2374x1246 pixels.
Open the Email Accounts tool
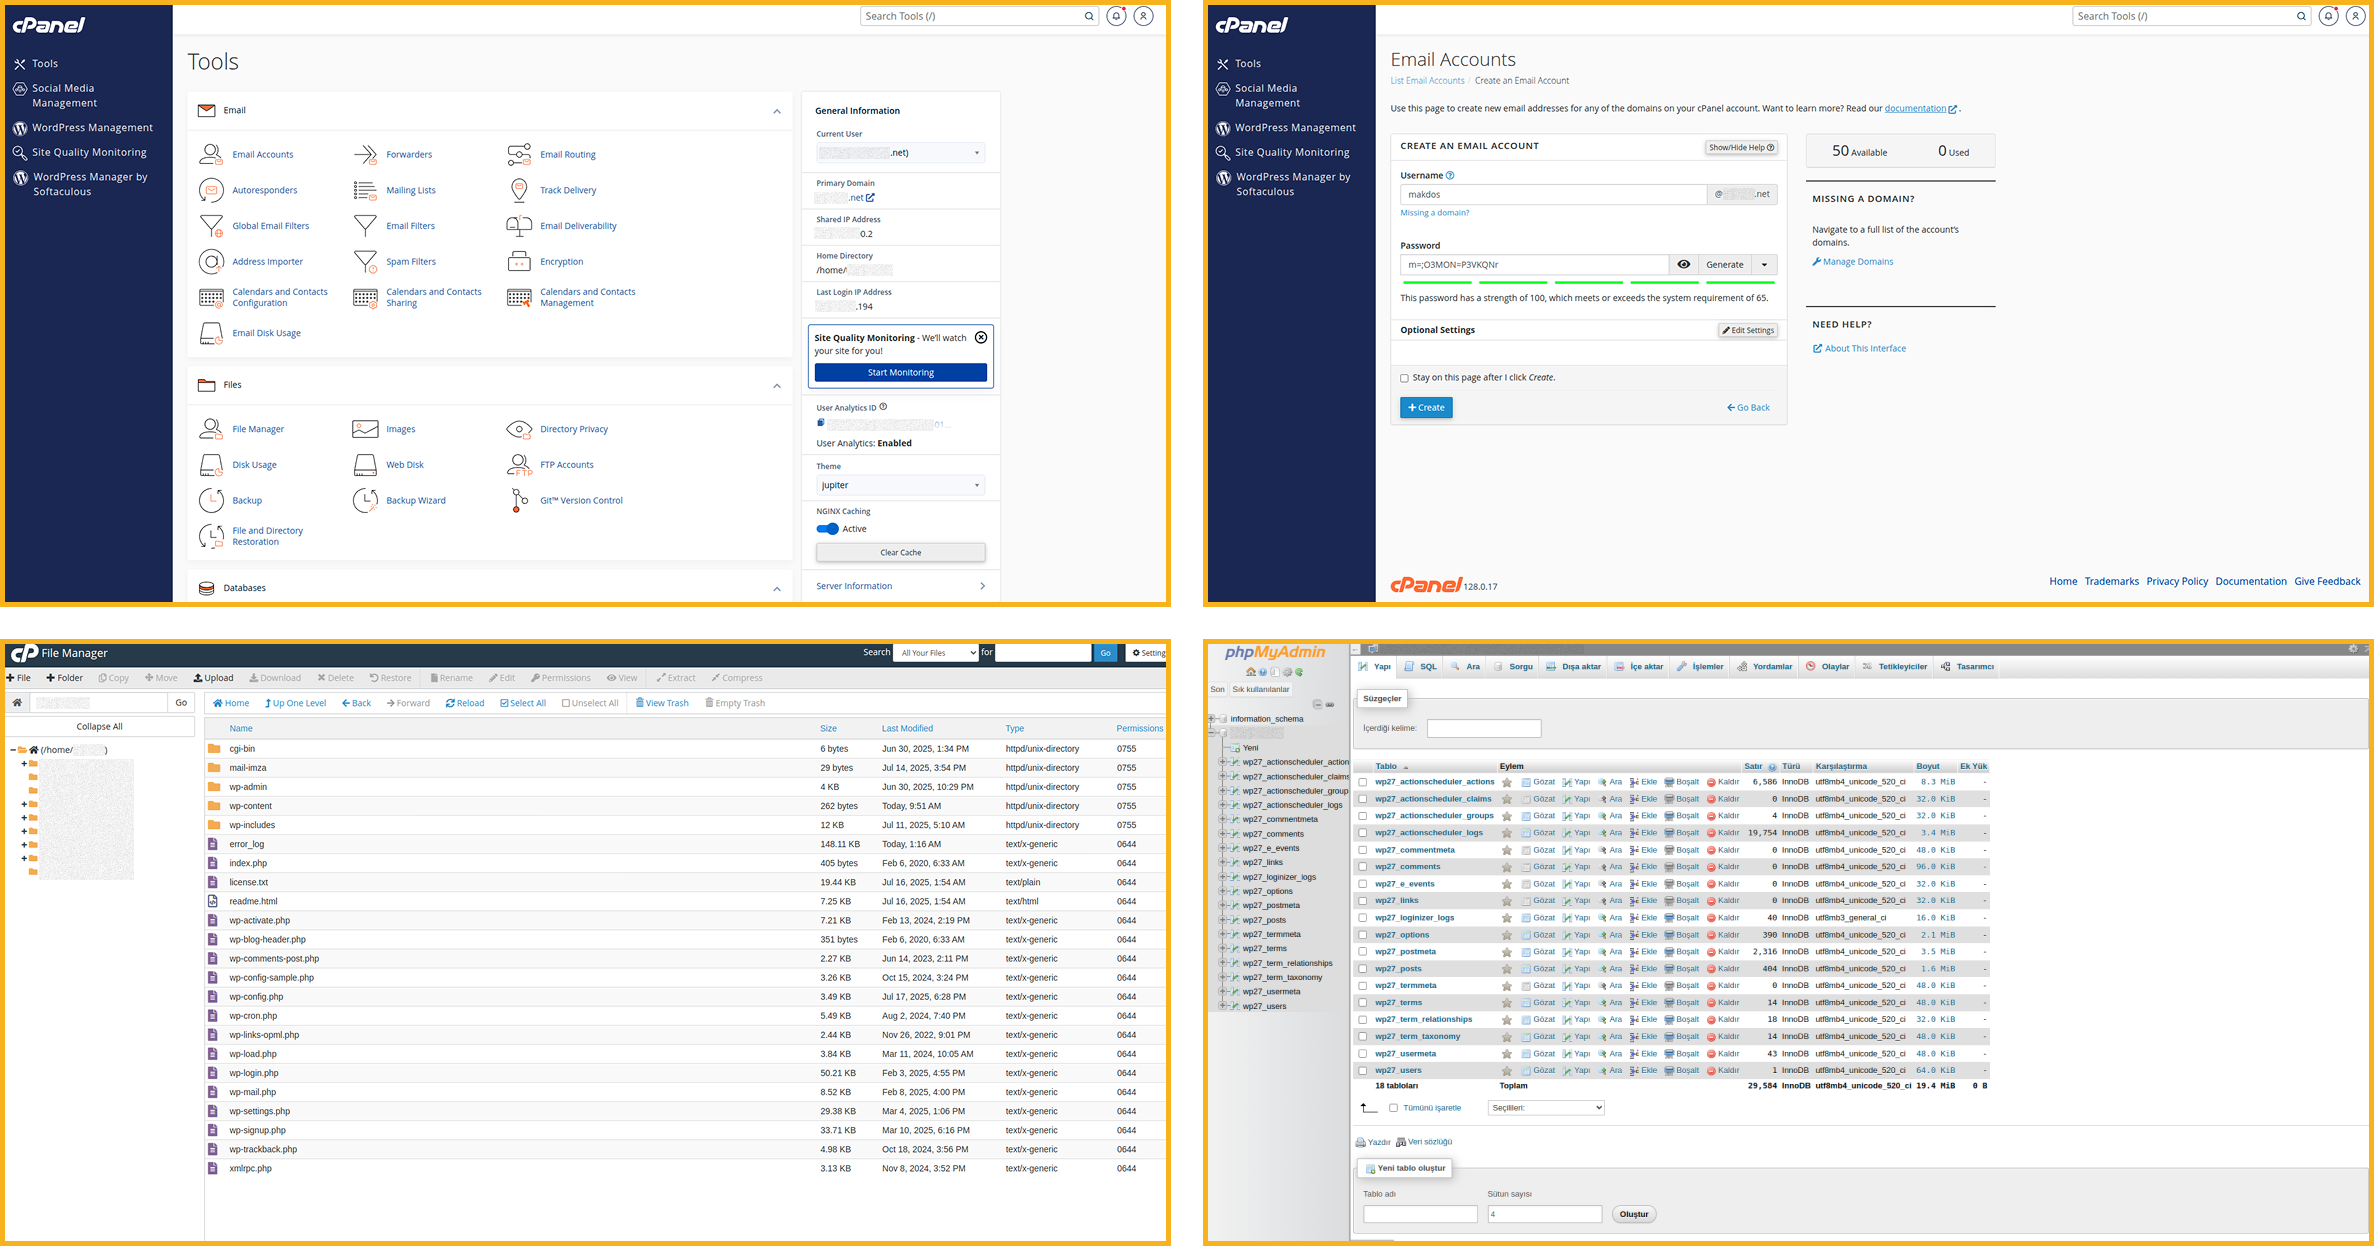point(263,154)
